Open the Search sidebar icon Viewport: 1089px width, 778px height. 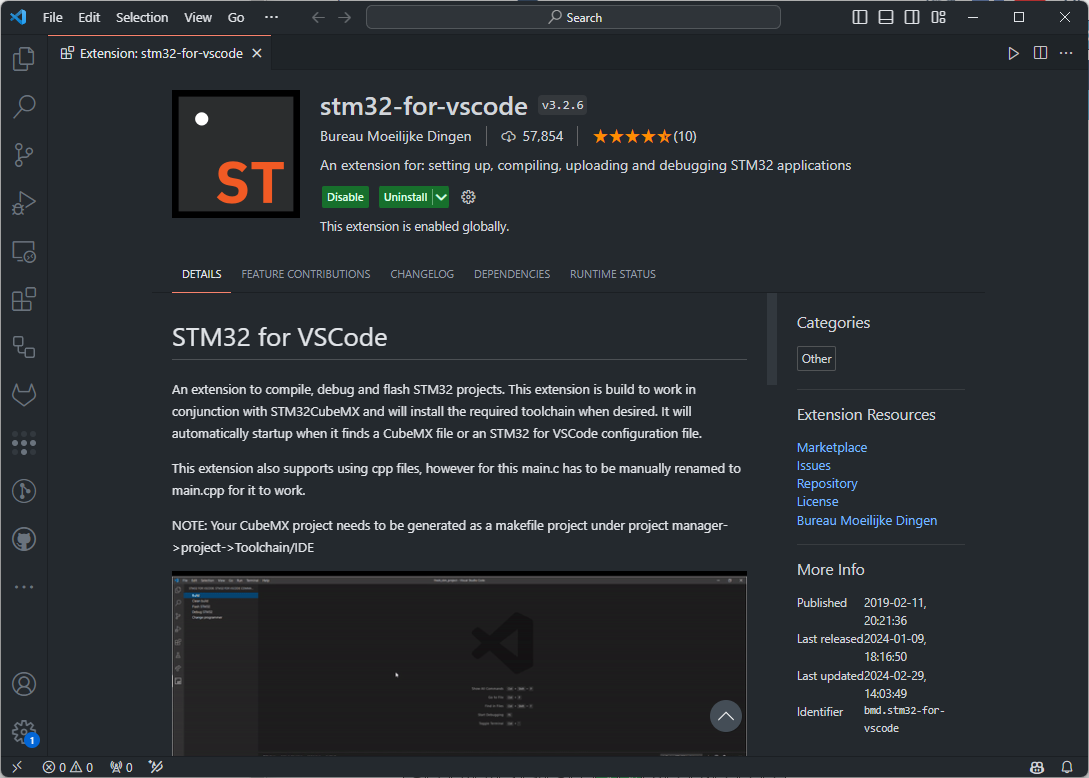[24, 106]
